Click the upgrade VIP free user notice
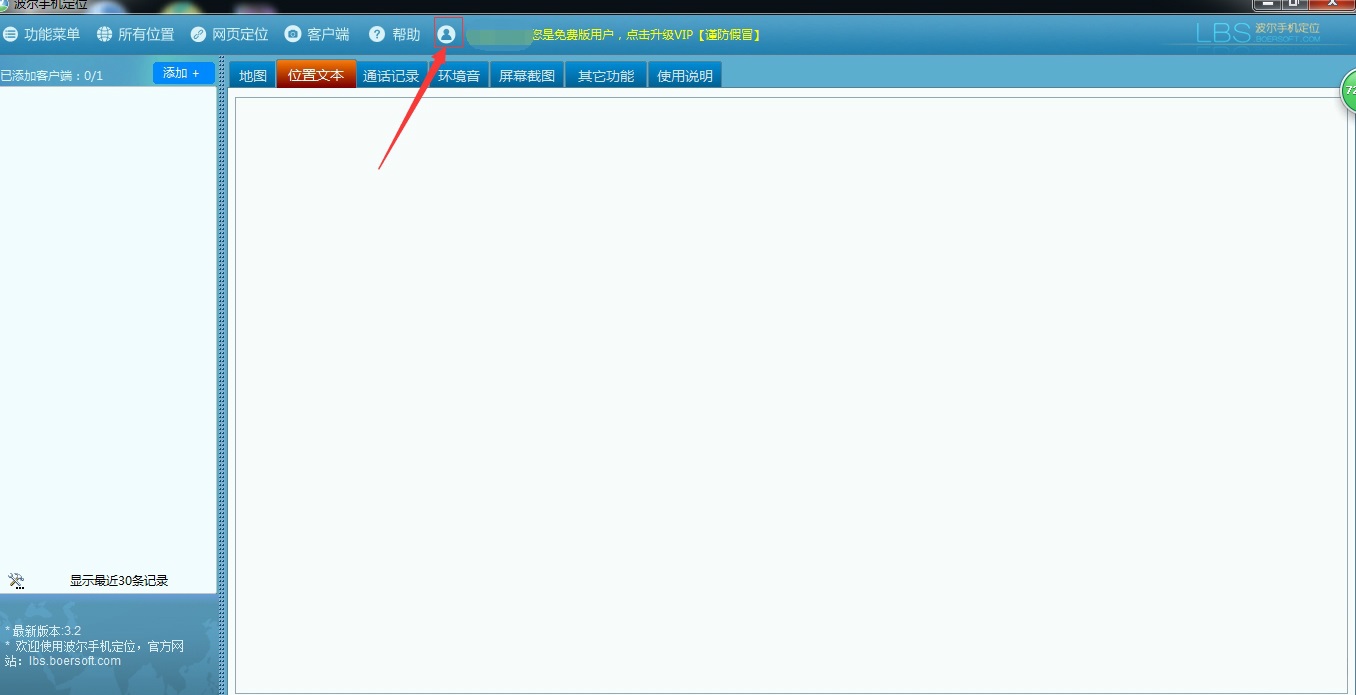The height and width of the screenshot is (695, 1356). pos(646,35)
